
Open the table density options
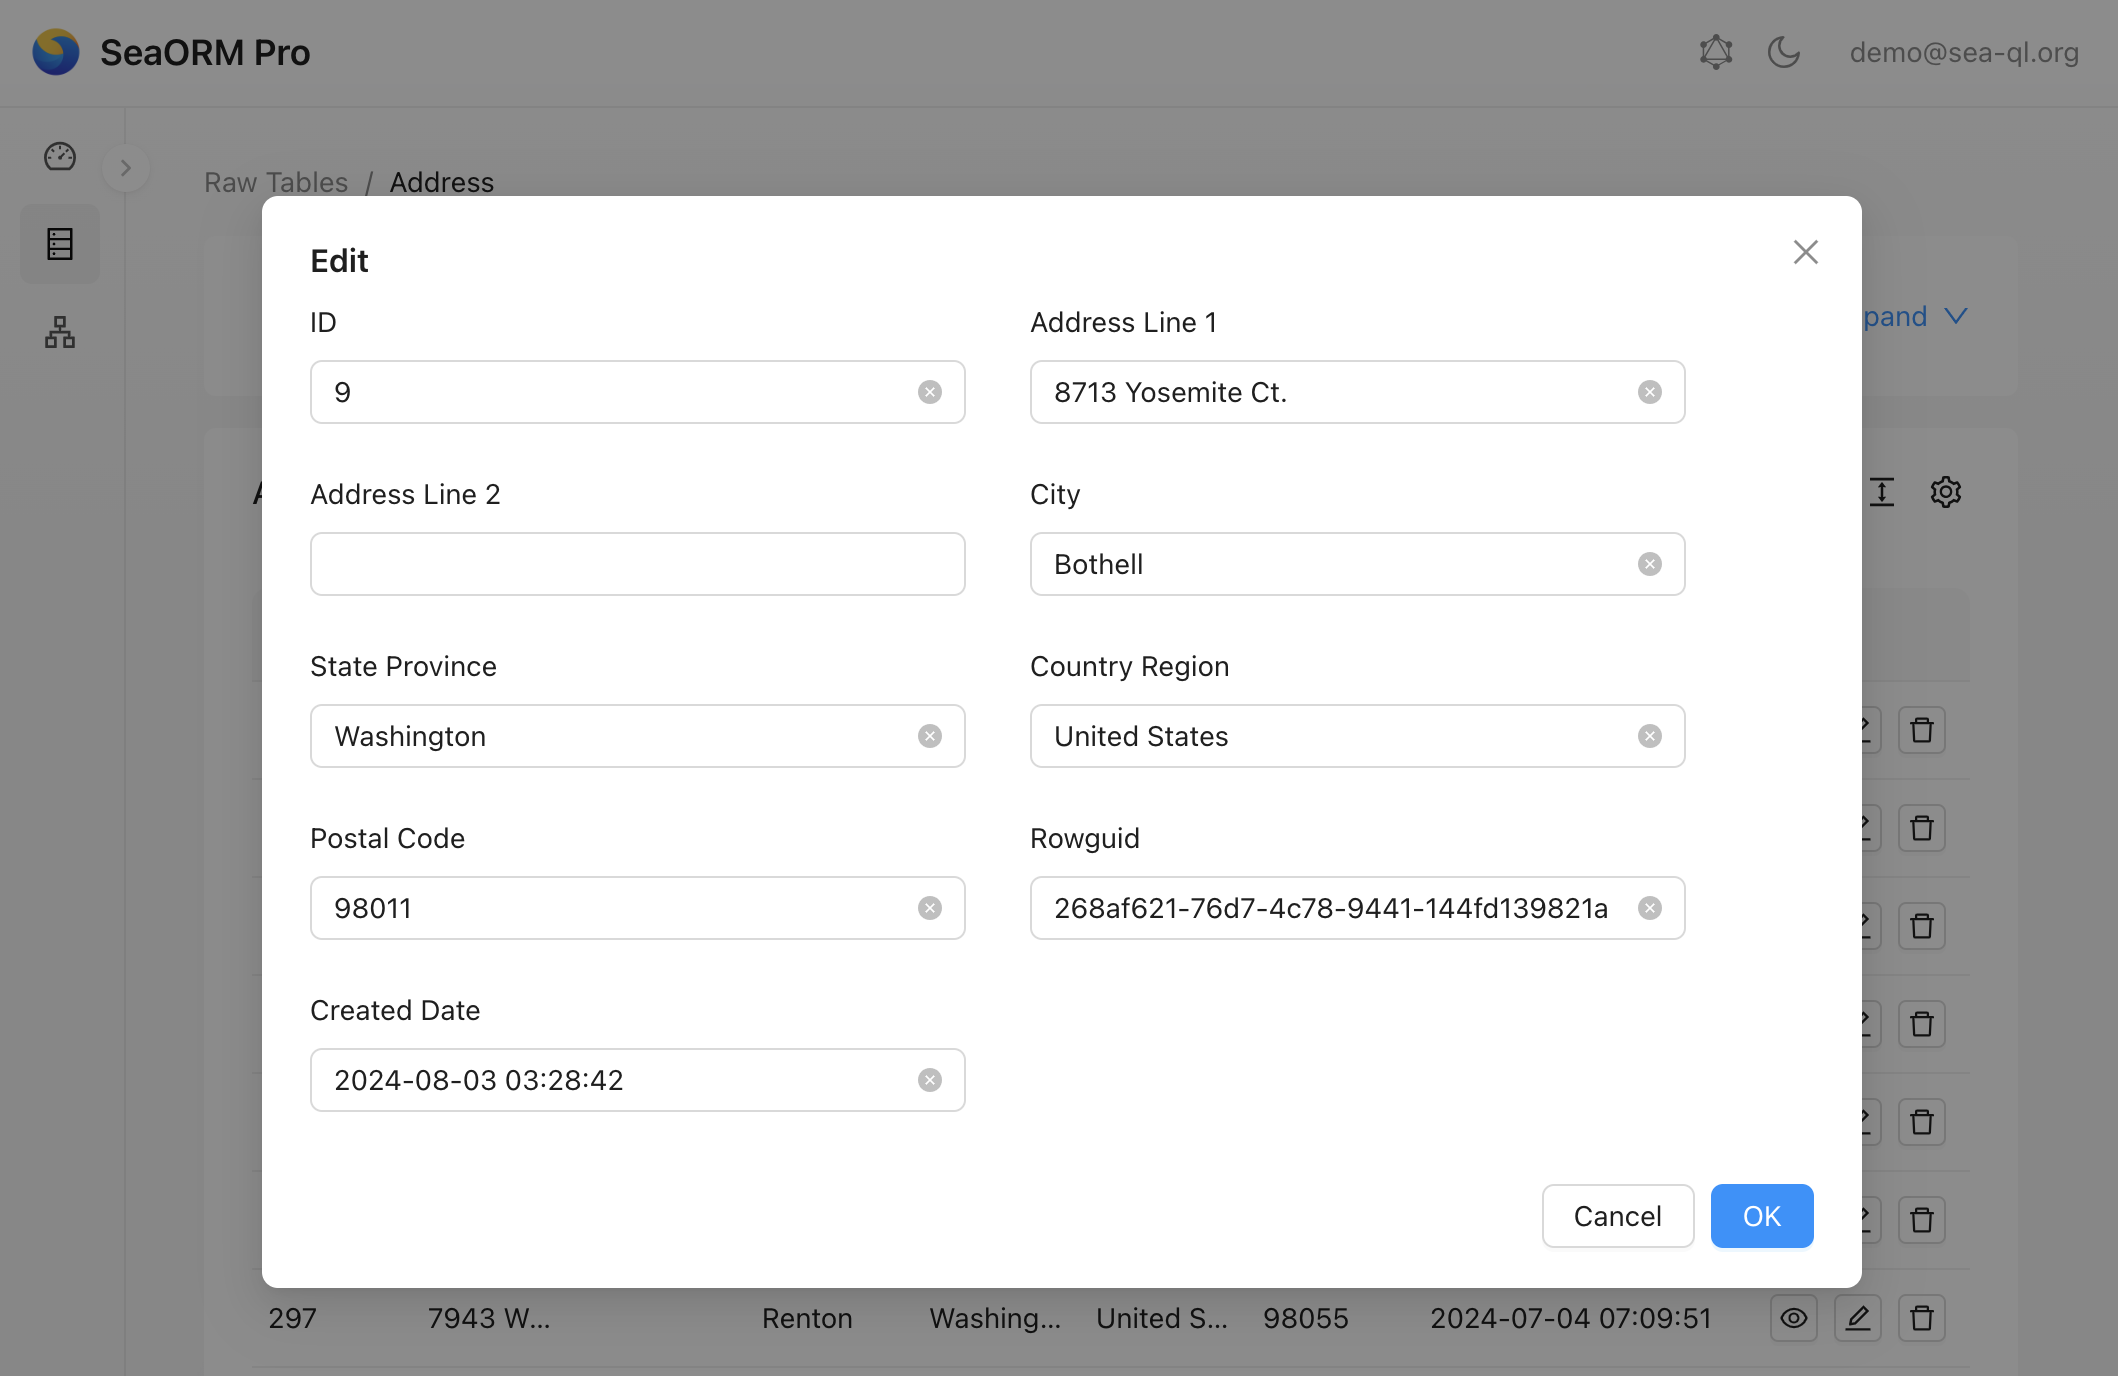click(1881, 492)
